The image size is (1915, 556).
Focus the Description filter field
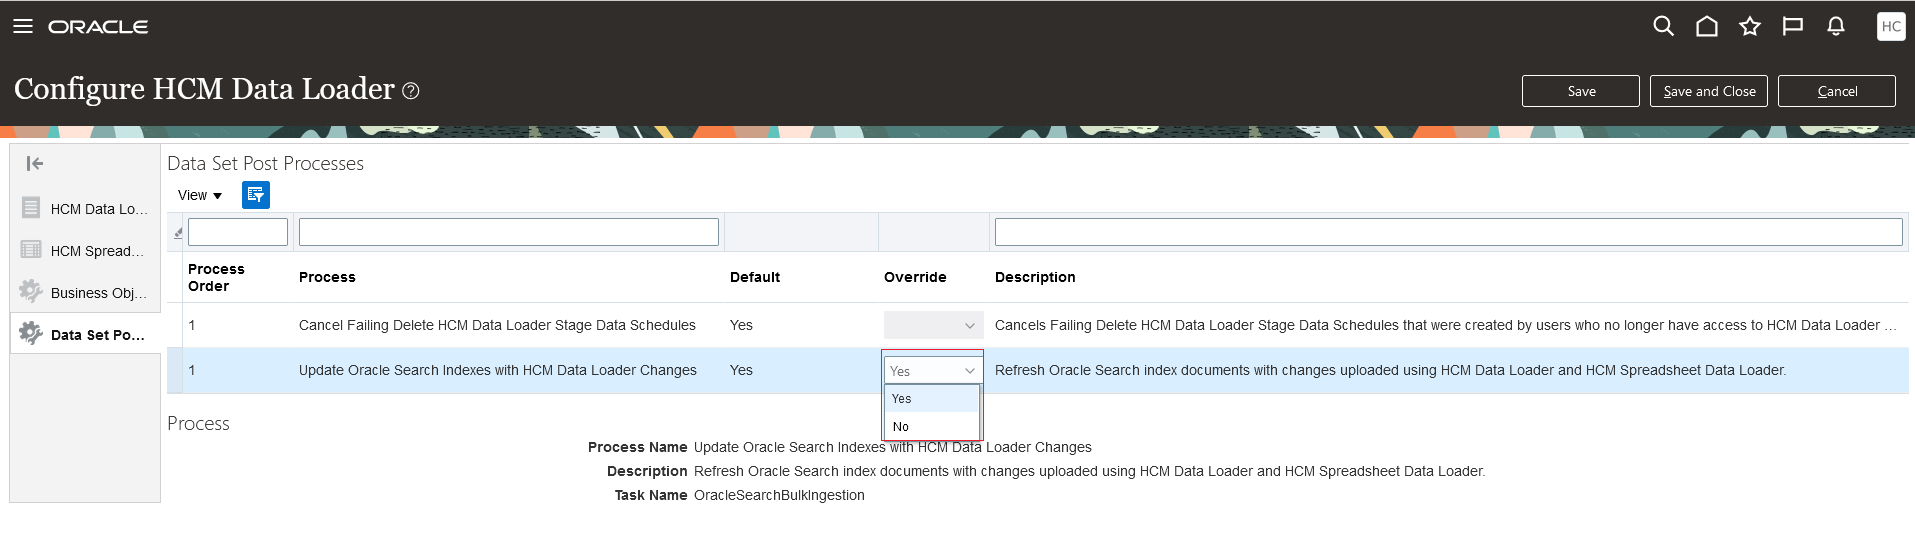[1448, 232]
